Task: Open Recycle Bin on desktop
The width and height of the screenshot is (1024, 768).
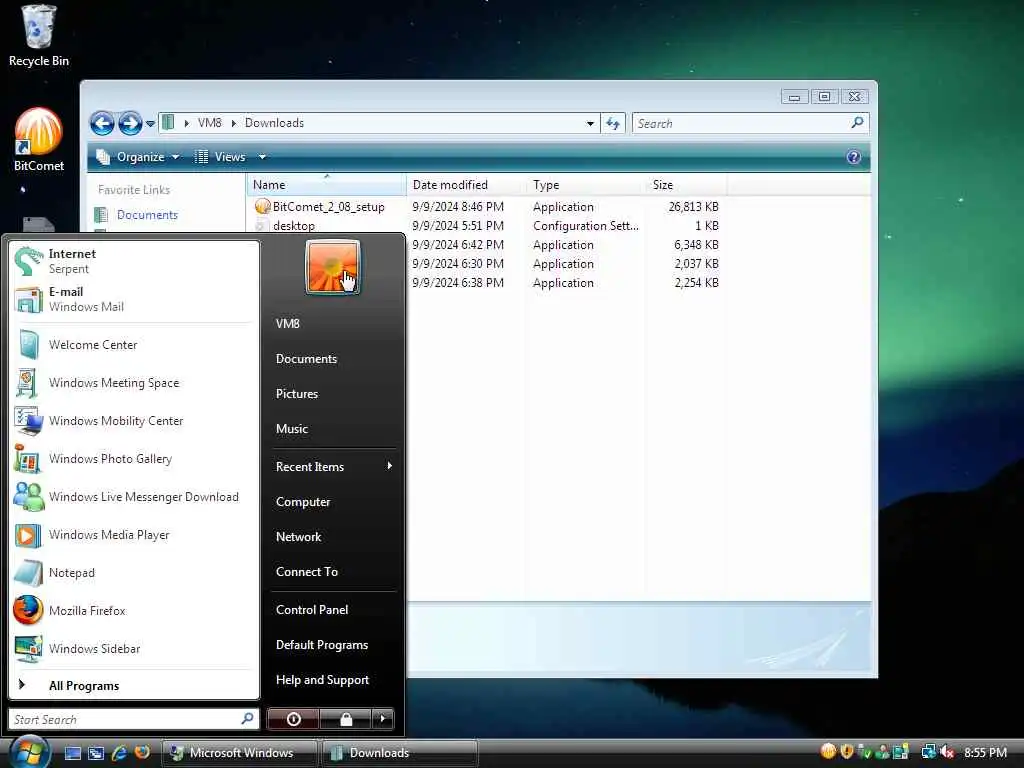Action: click(x=39, y=36)
